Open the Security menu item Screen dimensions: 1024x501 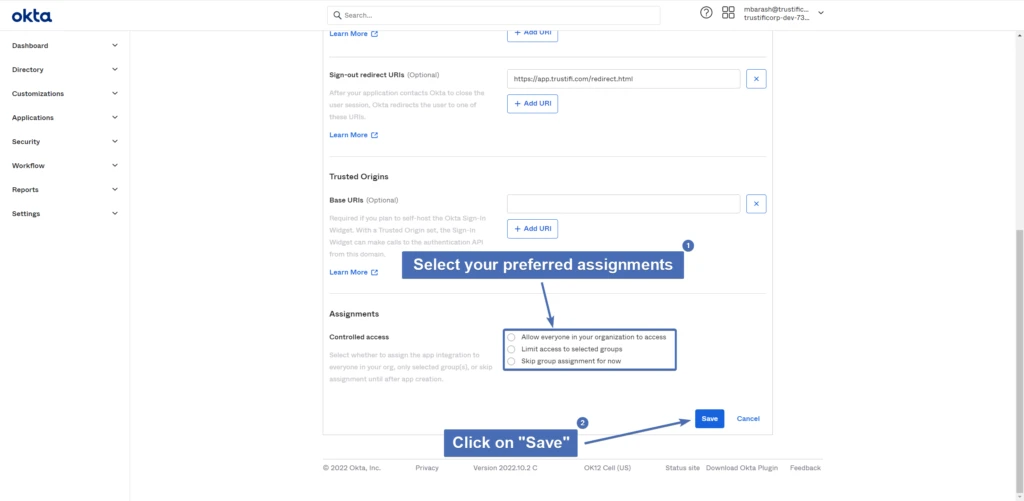pyautogui.click(x=64, y=142)
